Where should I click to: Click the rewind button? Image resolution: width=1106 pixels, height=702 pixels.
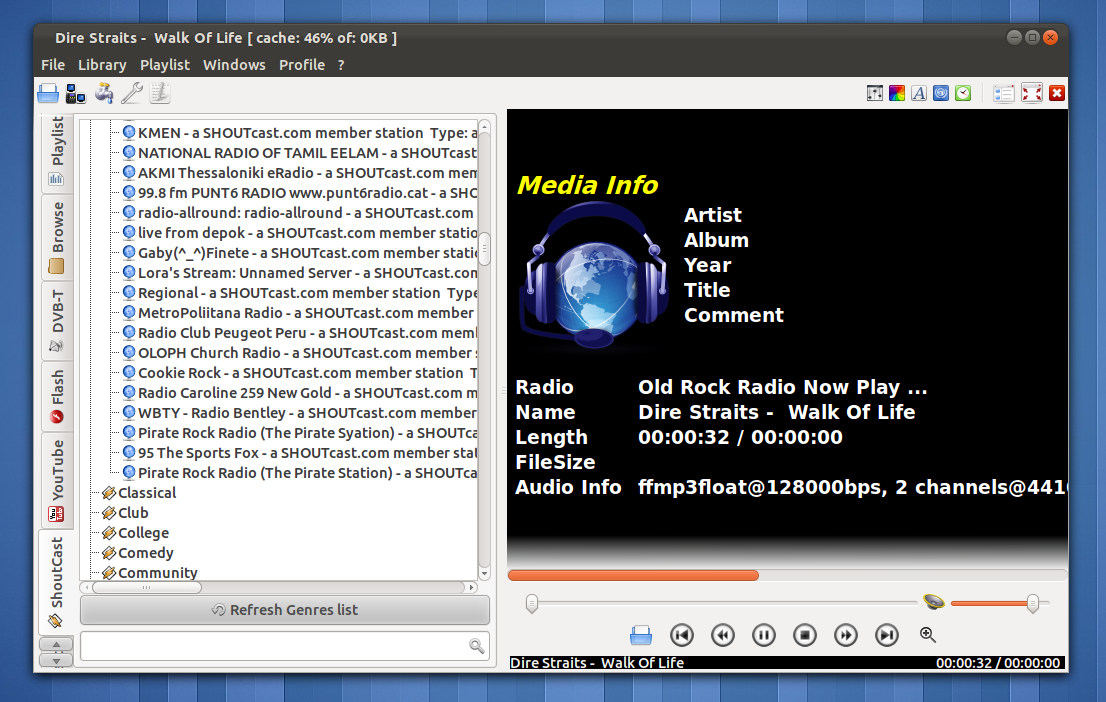click(x=722, y=635)
